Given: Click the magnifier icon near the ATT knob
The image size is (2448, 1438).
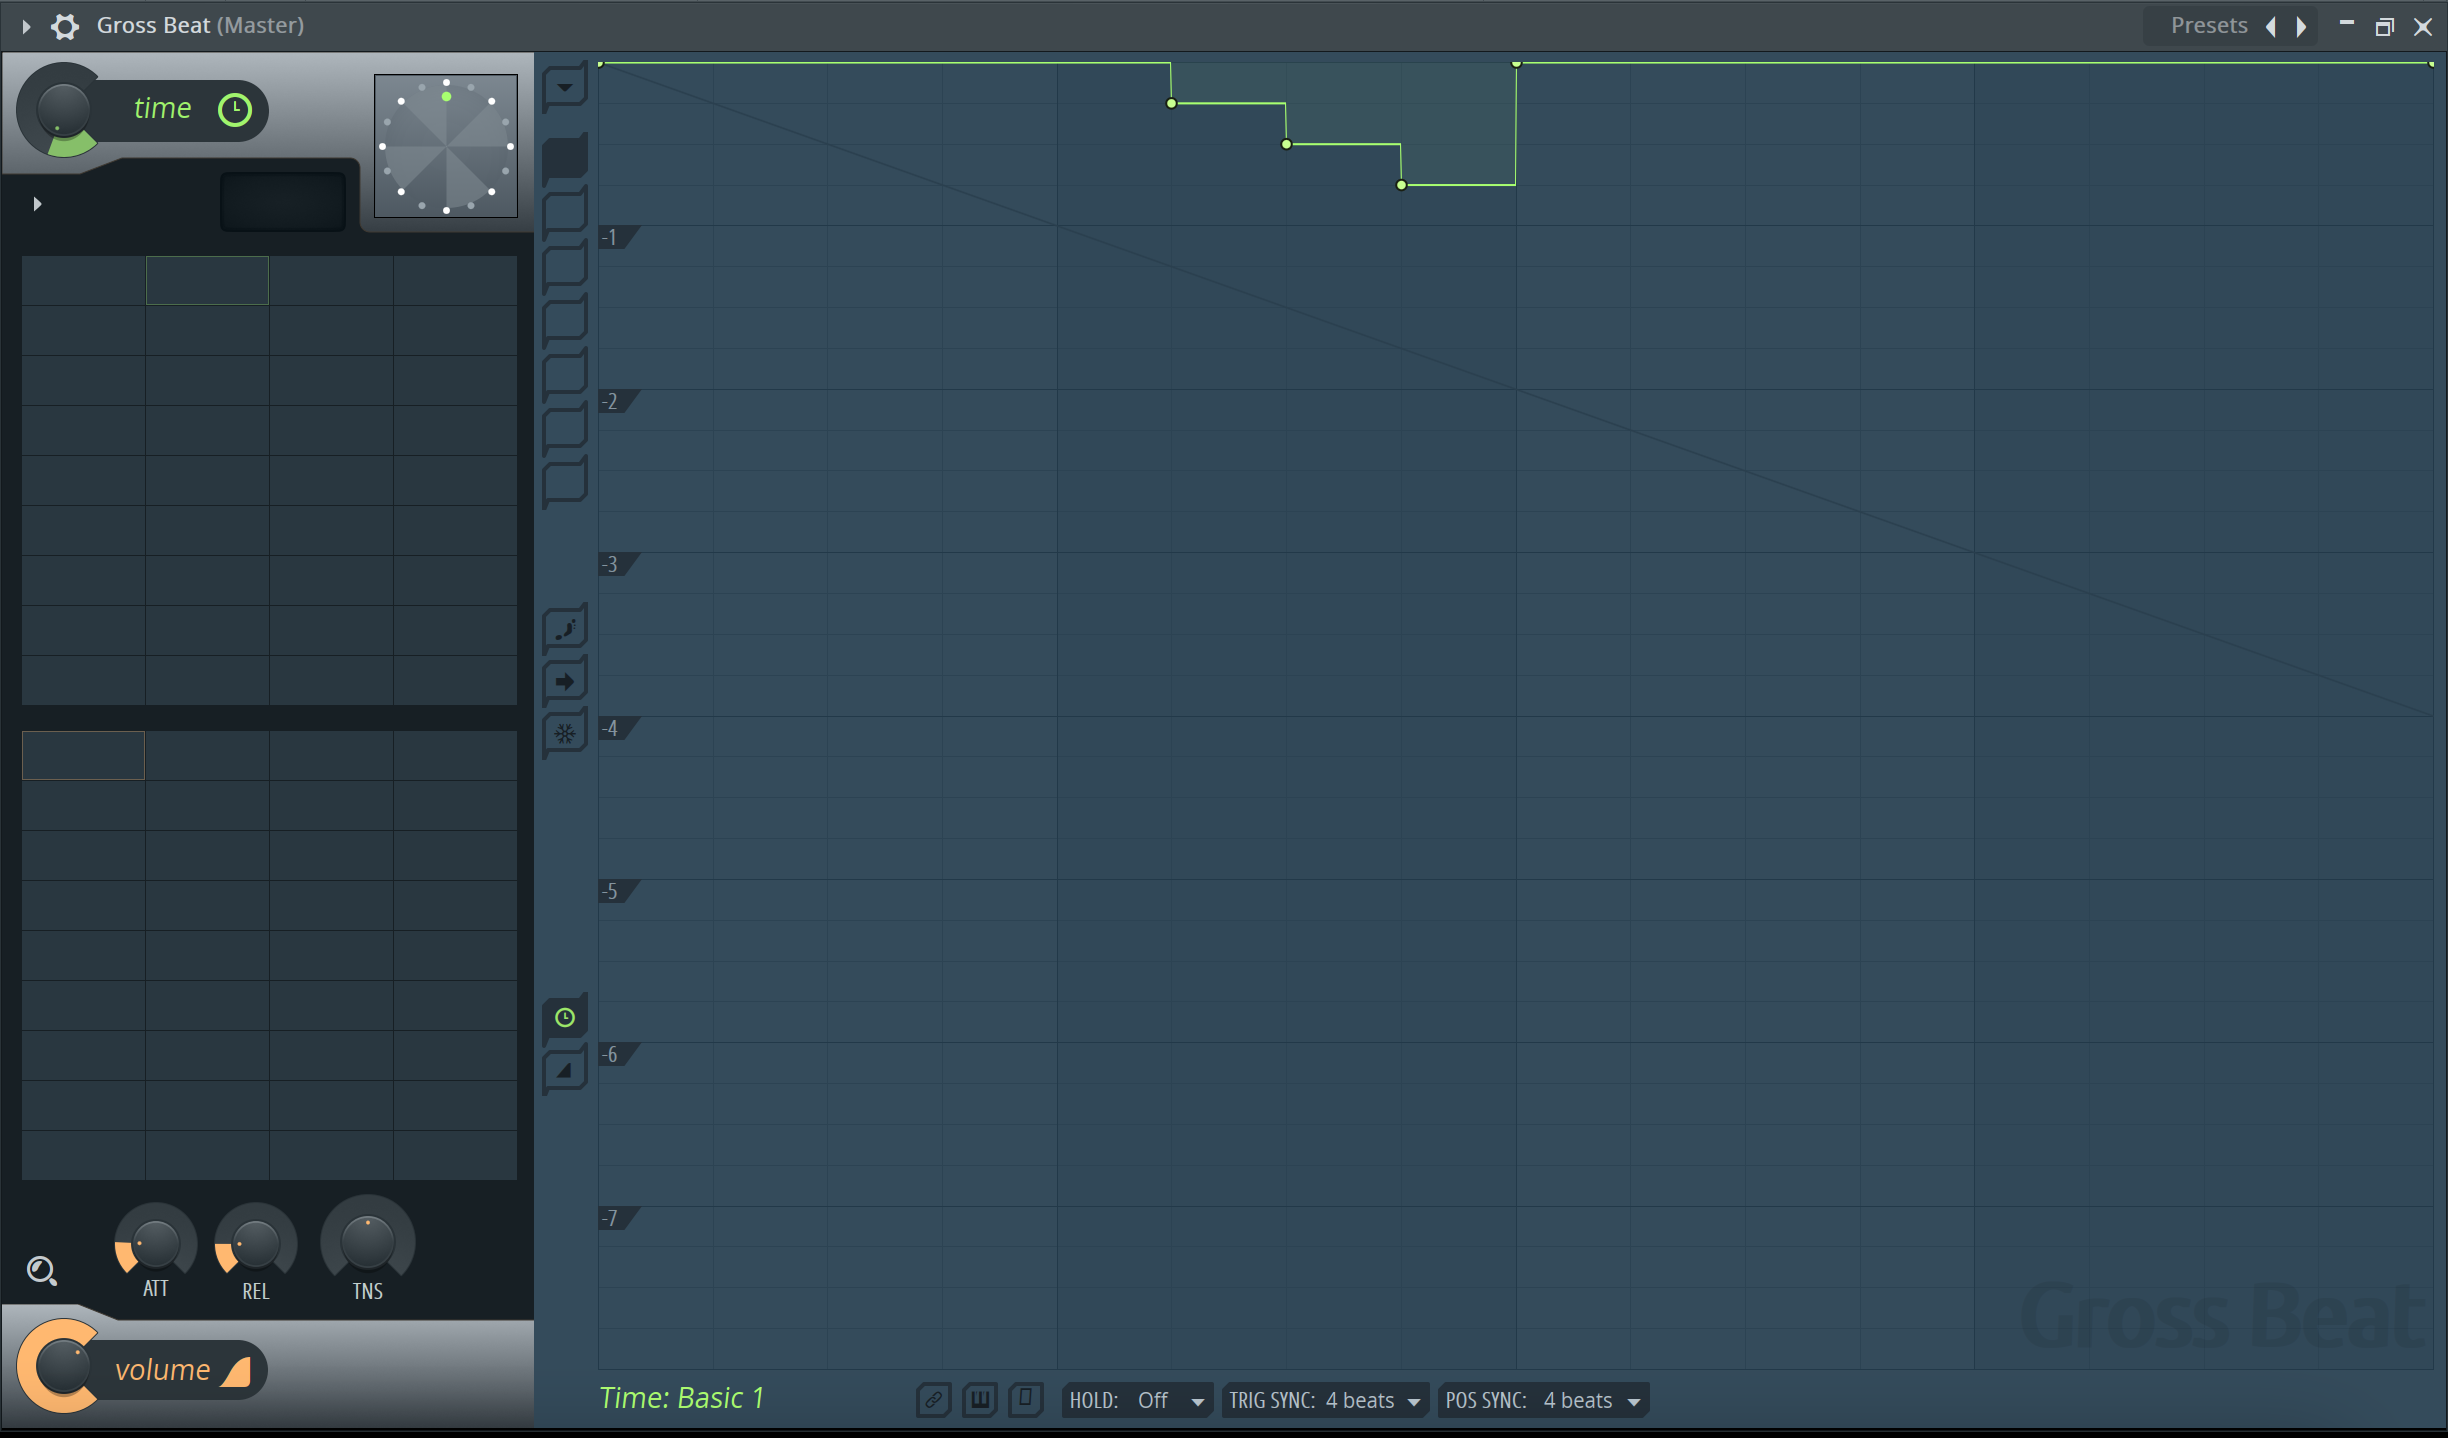Looking at the screenshot, I should (x=42, y=1271).
